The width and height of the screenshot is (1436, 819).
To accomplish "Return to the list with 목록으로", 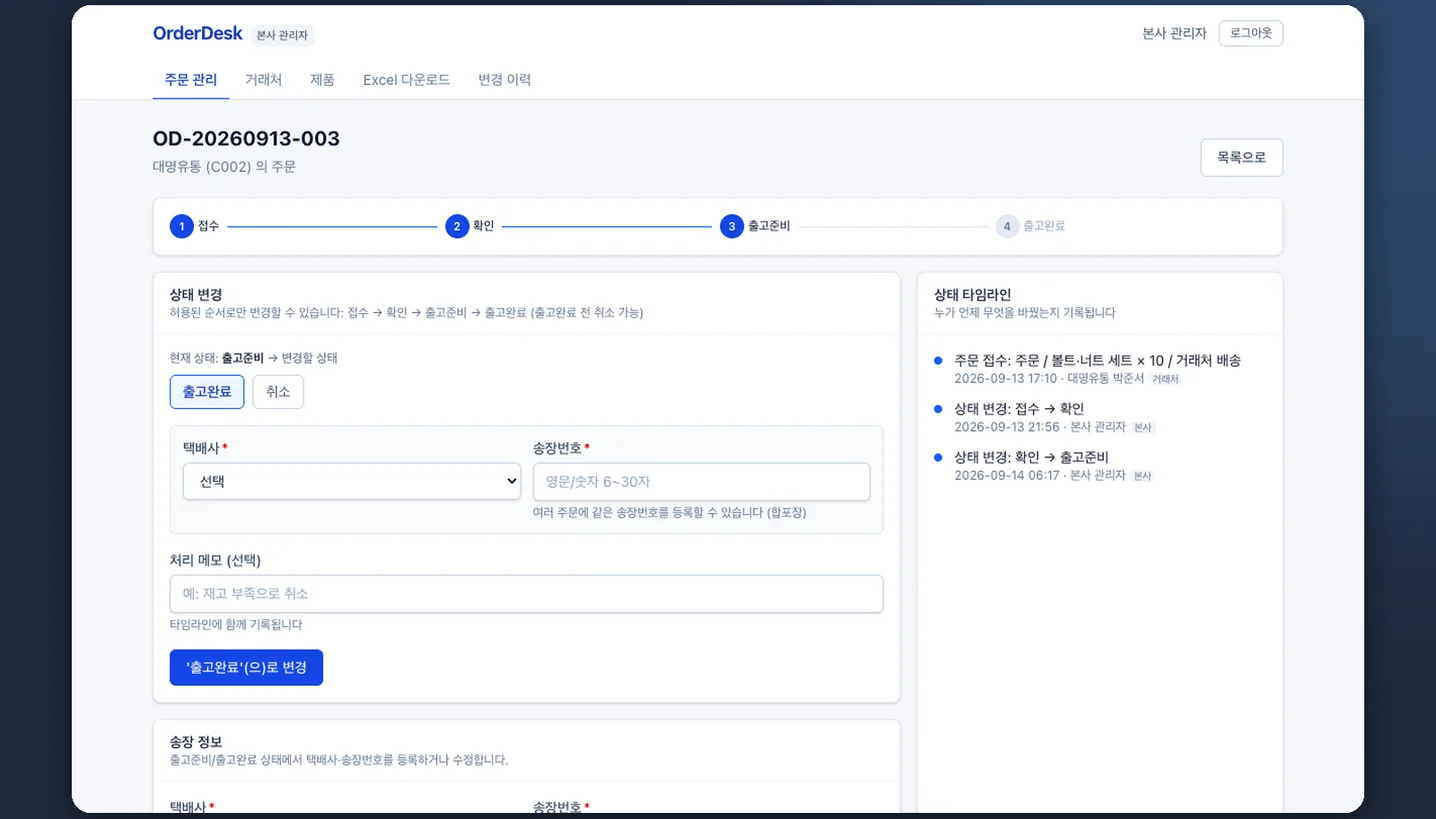I will 1241,157.
